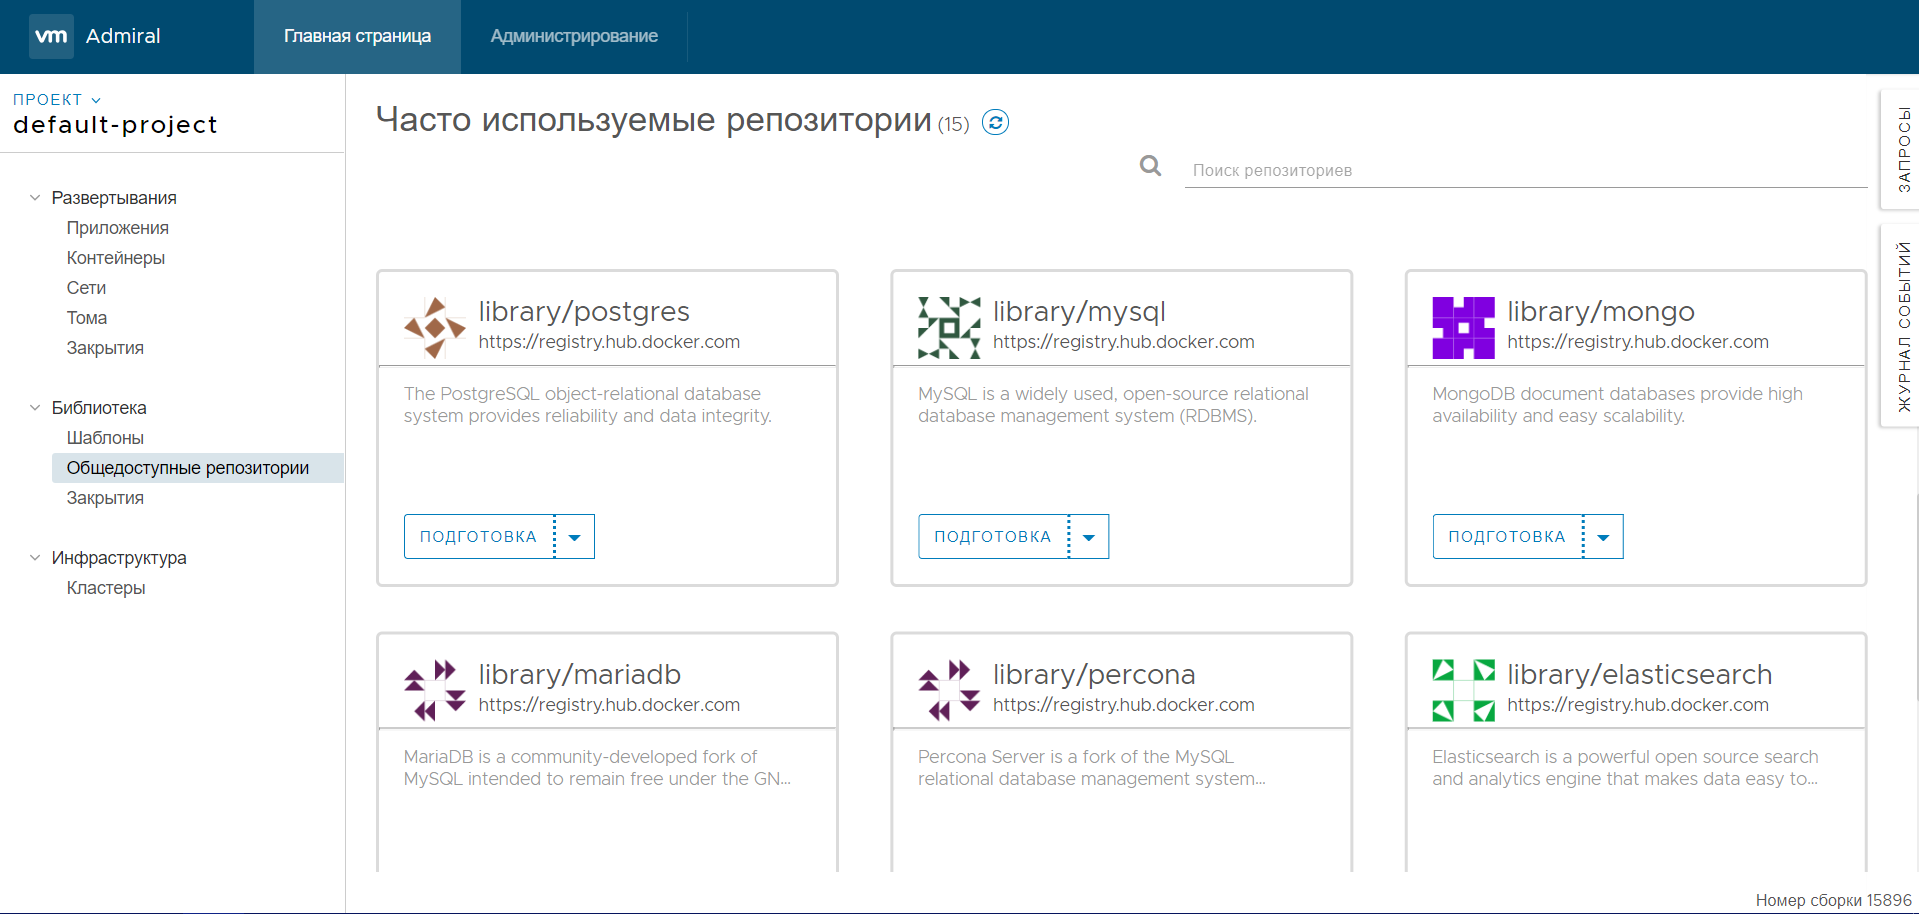Screen dimensions: 1919x914
Task: Open Приложения in the sidebar
Action: 118,228
